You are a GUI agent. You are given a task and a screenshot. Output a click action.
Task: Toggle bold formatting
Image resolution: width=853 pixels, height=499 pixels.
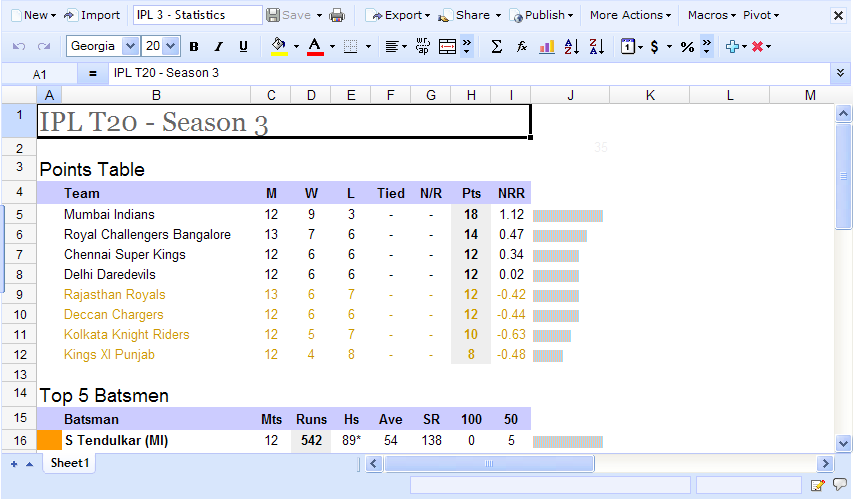click(194, 47)
